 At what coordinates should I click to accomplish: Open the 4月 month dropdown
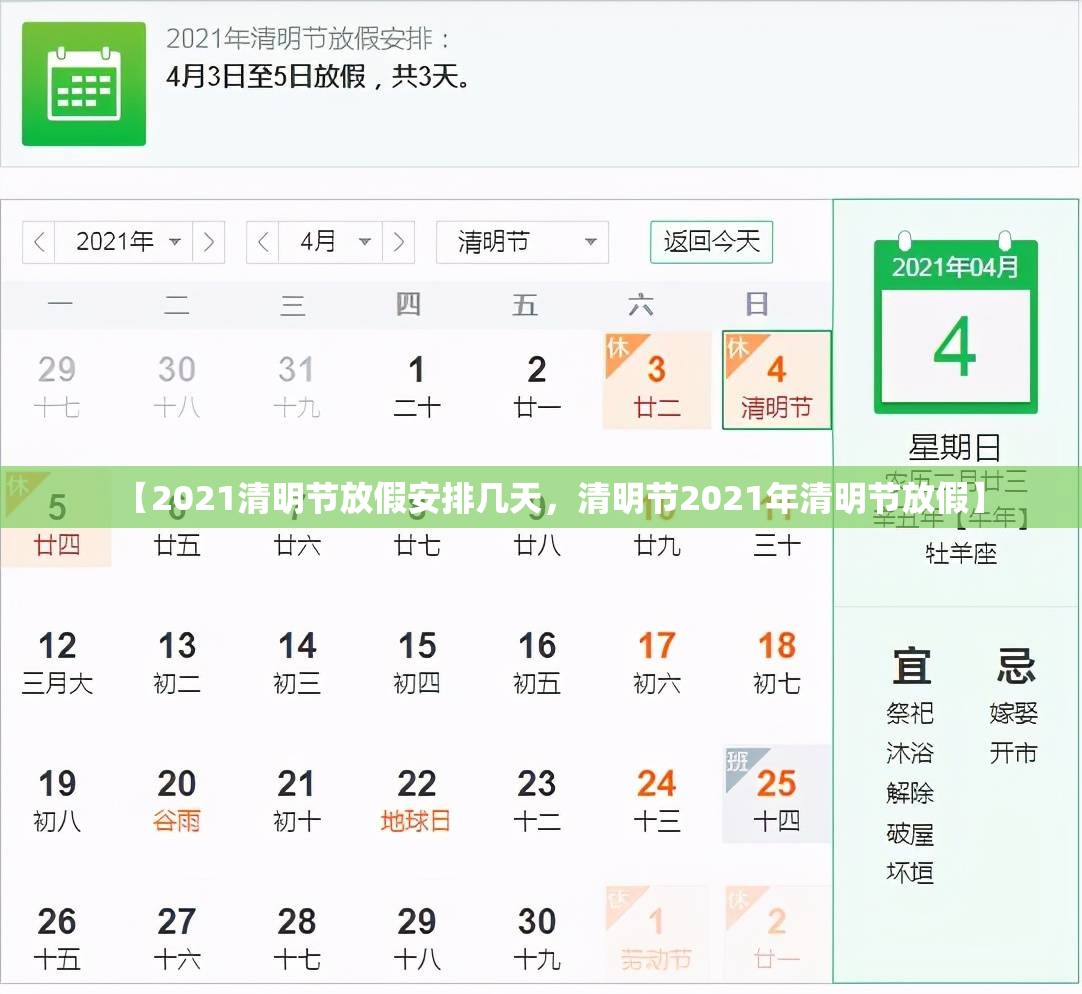click(x=331, y=242)
